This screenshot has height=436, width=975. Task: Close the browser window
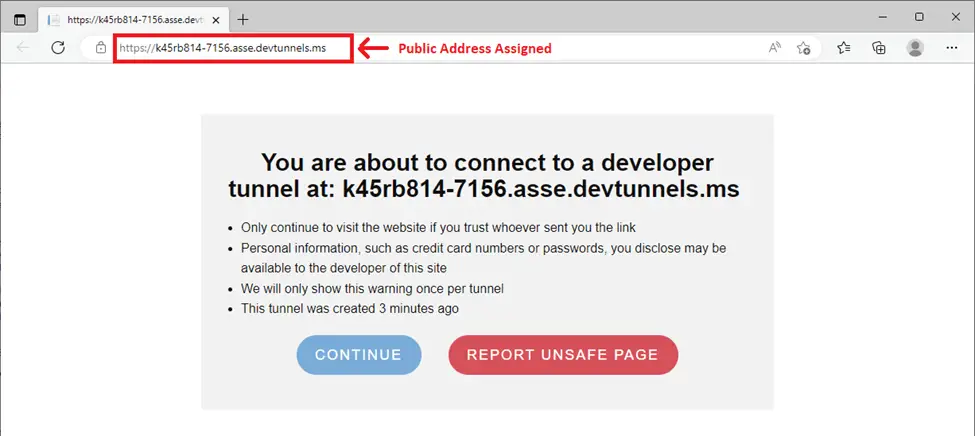(x=956, y=17)
